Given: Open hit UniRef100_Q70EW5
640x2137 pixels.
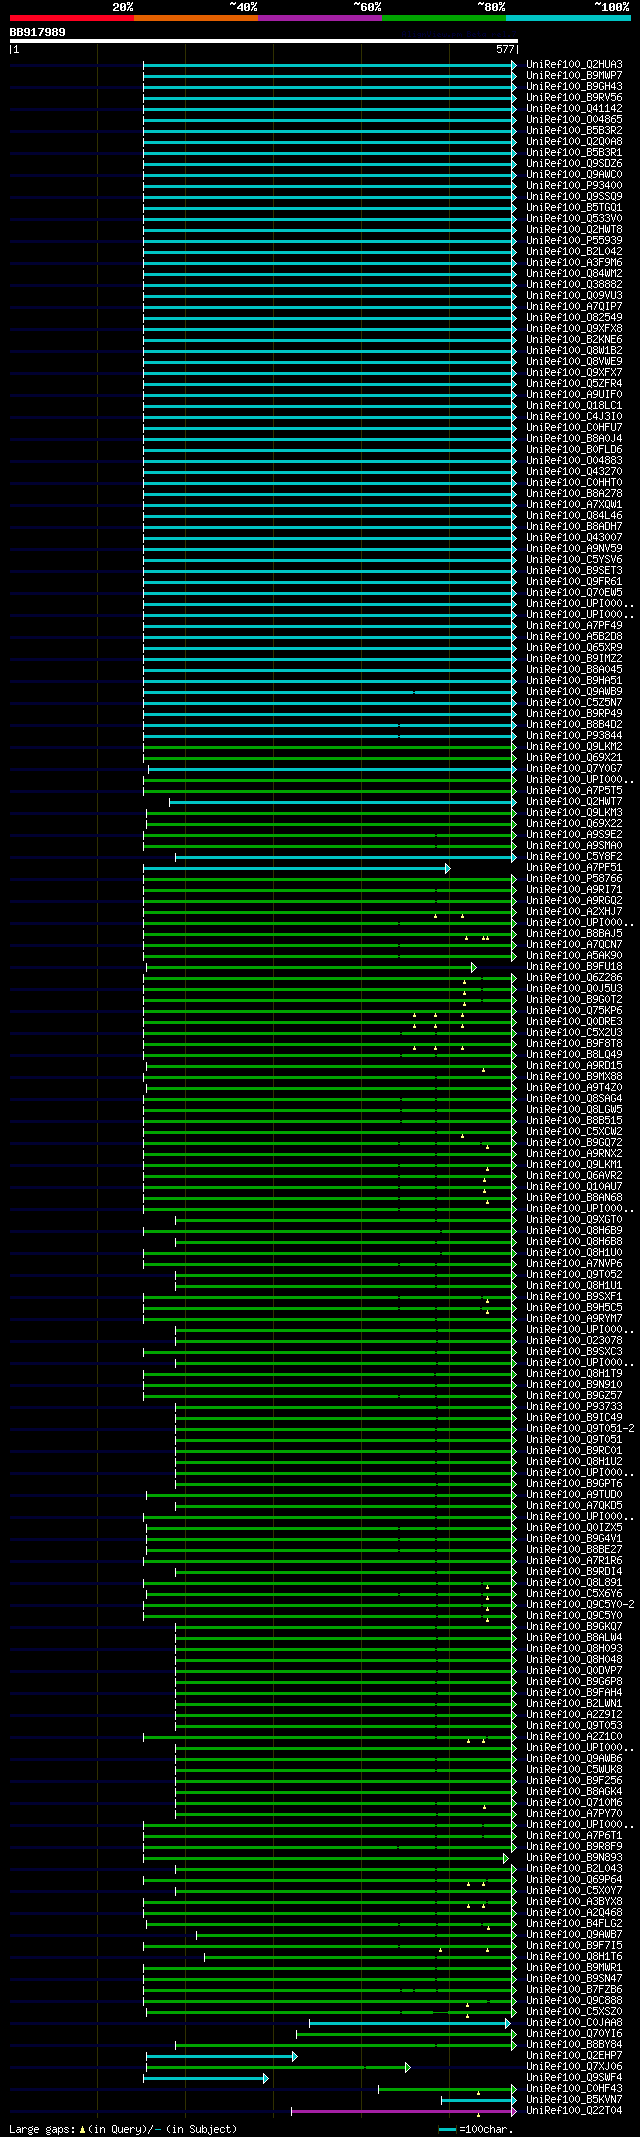Looking at the screenshot, I should [574, 593].
